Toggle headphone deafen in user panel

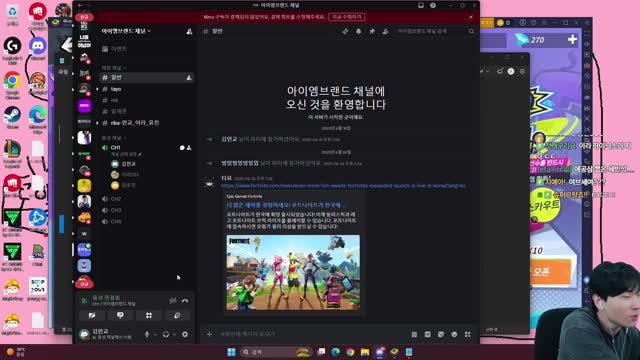[166, 334]
